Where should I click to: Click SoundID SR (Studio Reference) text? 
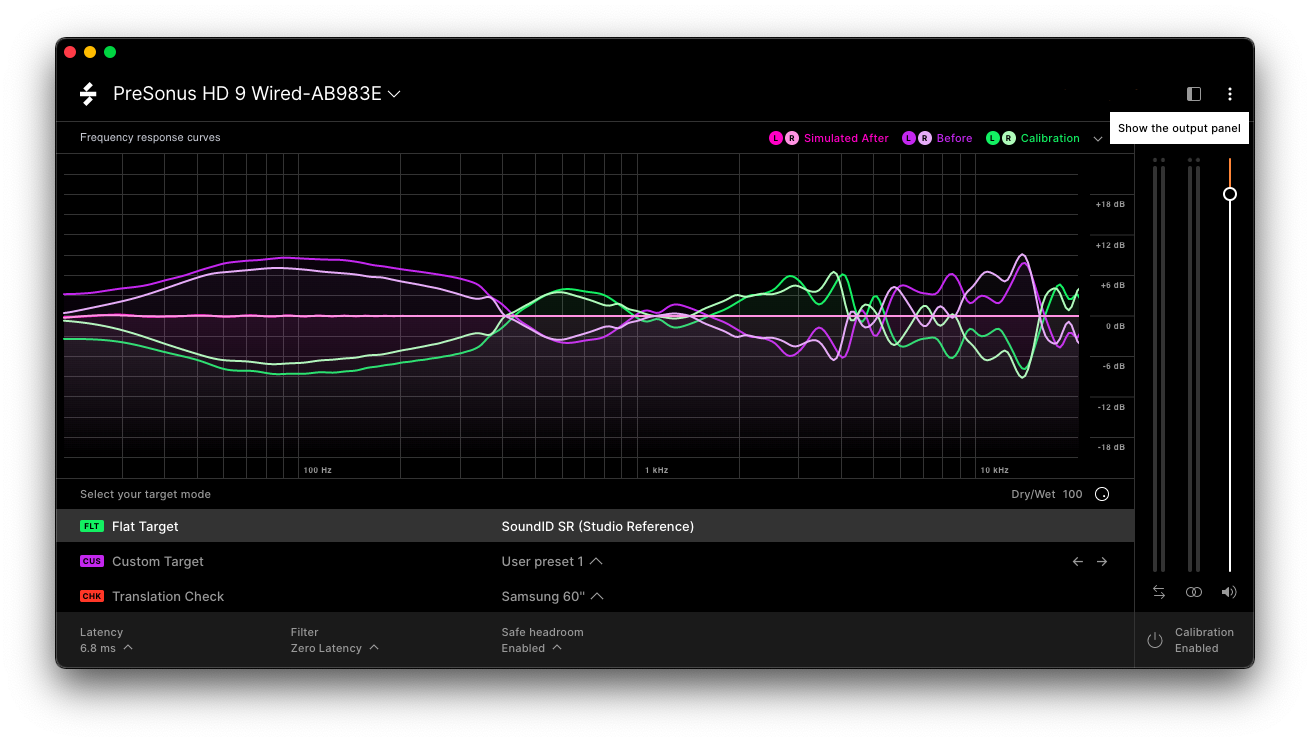tap(597, 526)
